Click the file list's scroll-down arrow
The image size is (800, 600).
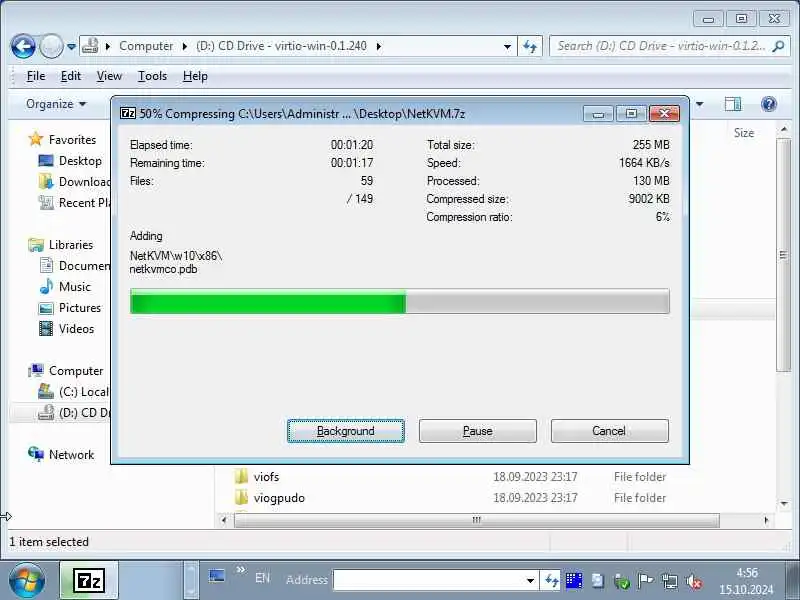tap(784, 504)
